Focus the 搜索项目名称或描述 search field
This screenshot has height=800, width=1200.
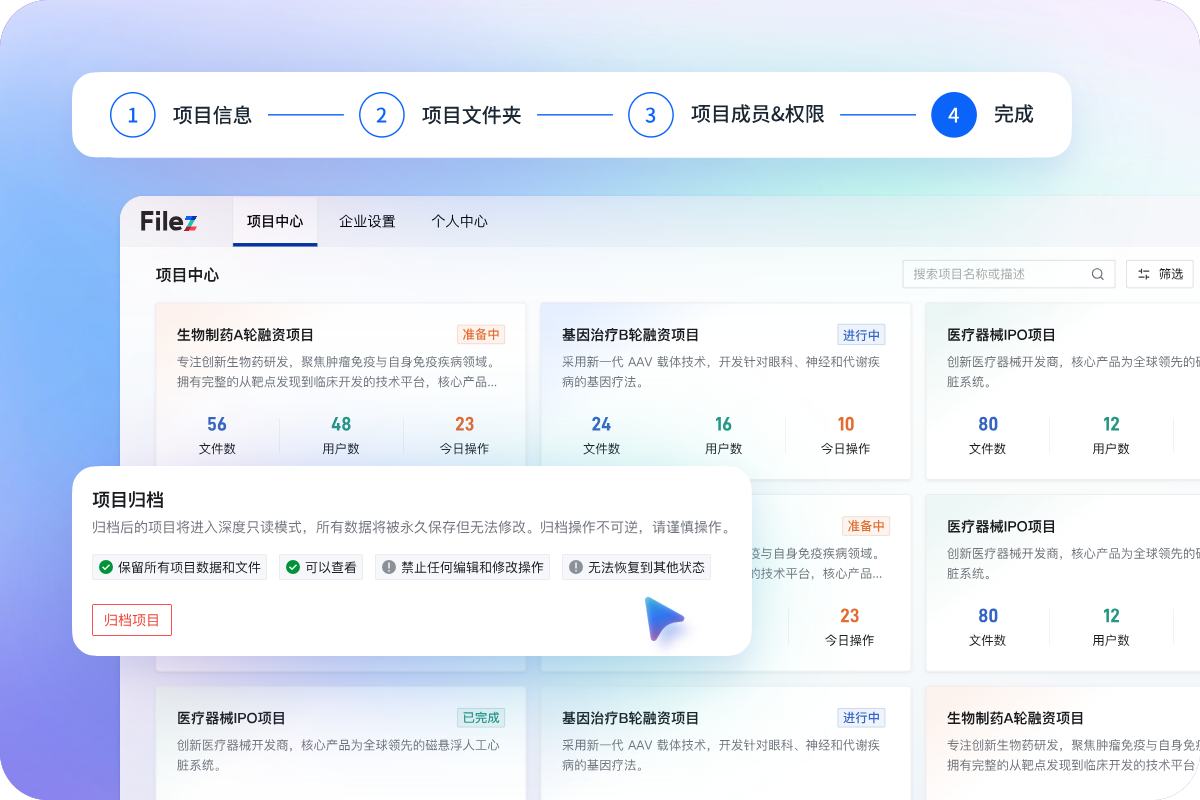[x=995, y=274]
